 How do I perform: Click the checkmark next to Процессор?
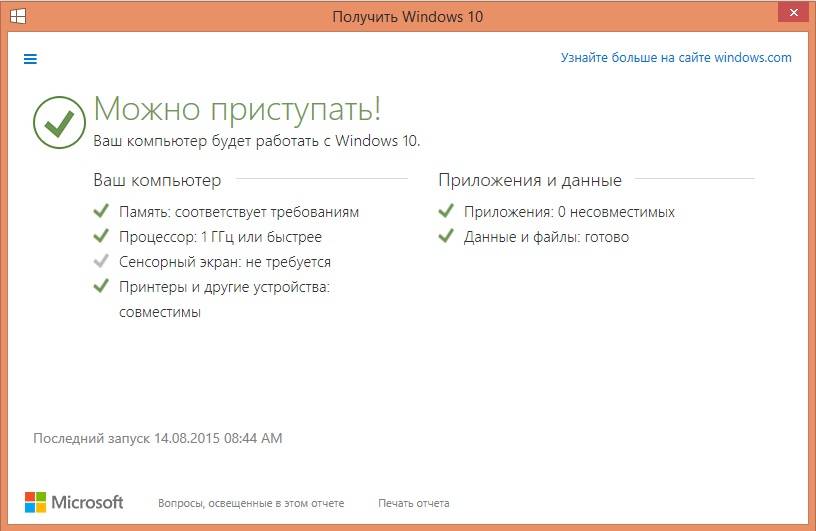101,236
